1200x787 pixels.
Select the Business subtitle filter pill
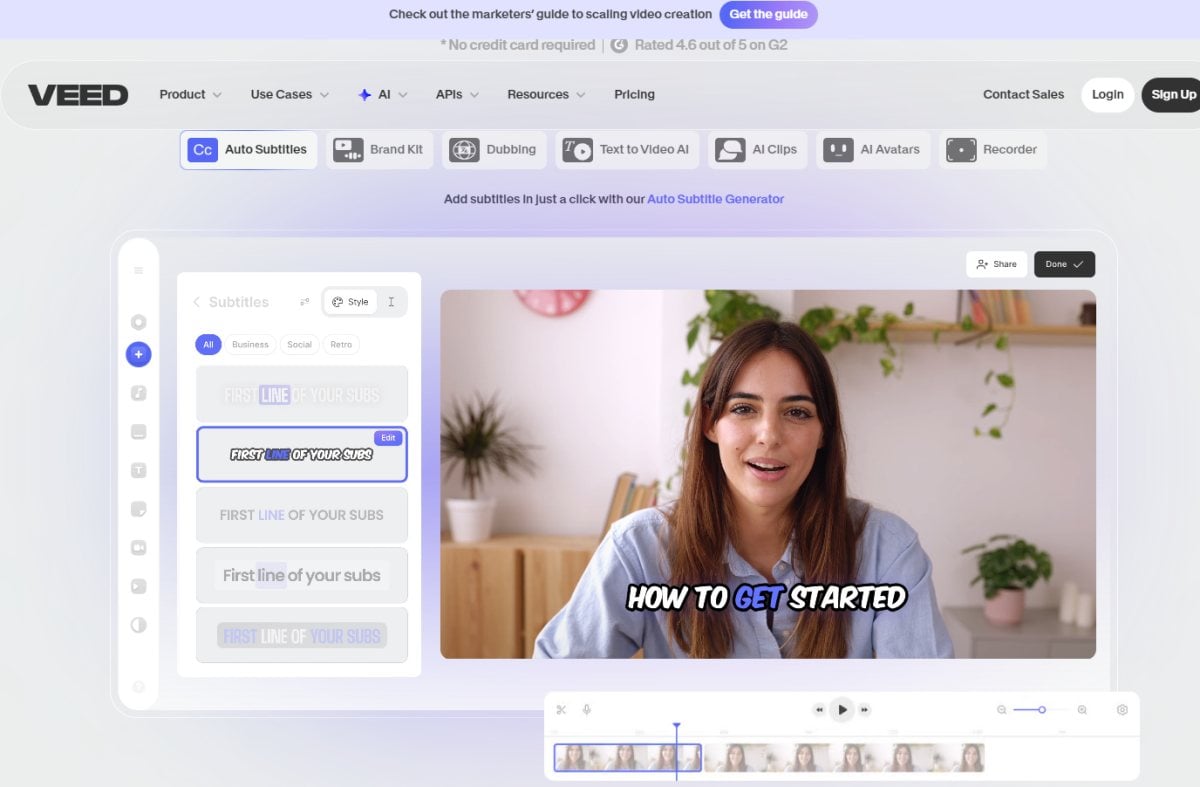point(250,344)
